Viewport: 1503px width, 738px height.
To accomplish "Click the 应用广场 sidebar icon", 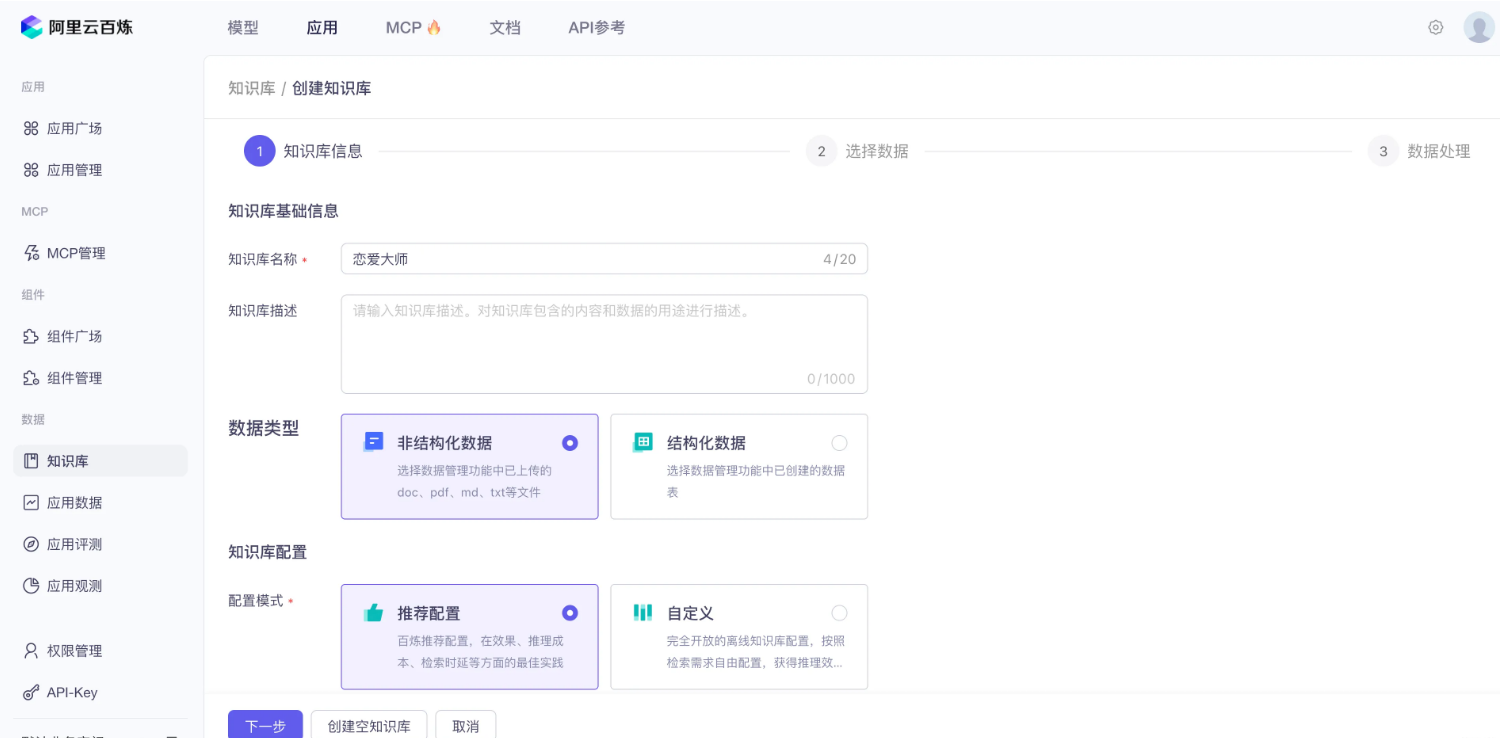I will pos(31,128).
